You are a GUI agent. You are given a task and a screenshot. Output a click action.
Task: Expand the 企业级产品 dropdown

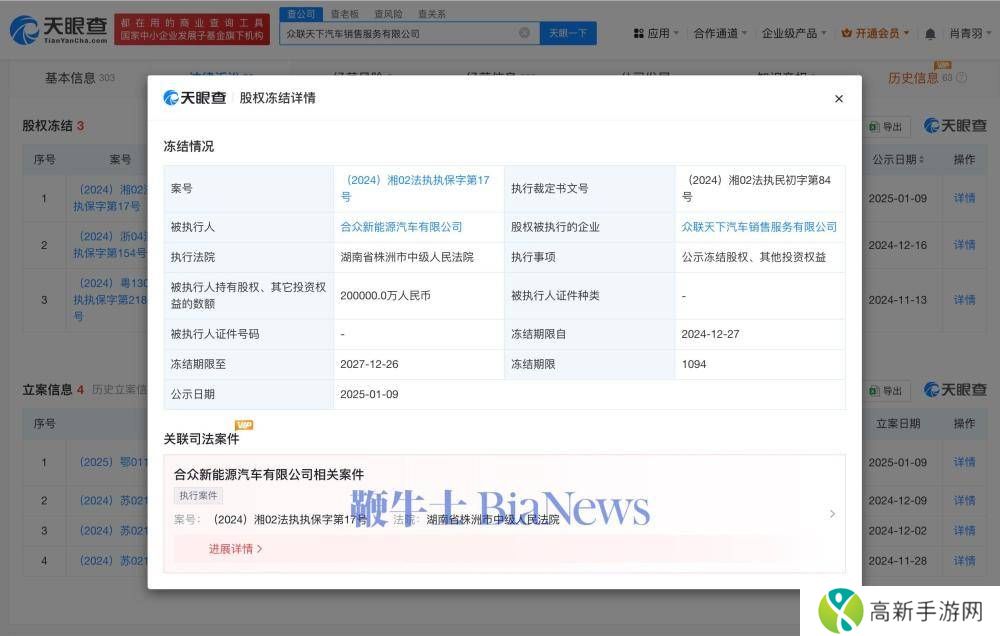click(794, 33)
